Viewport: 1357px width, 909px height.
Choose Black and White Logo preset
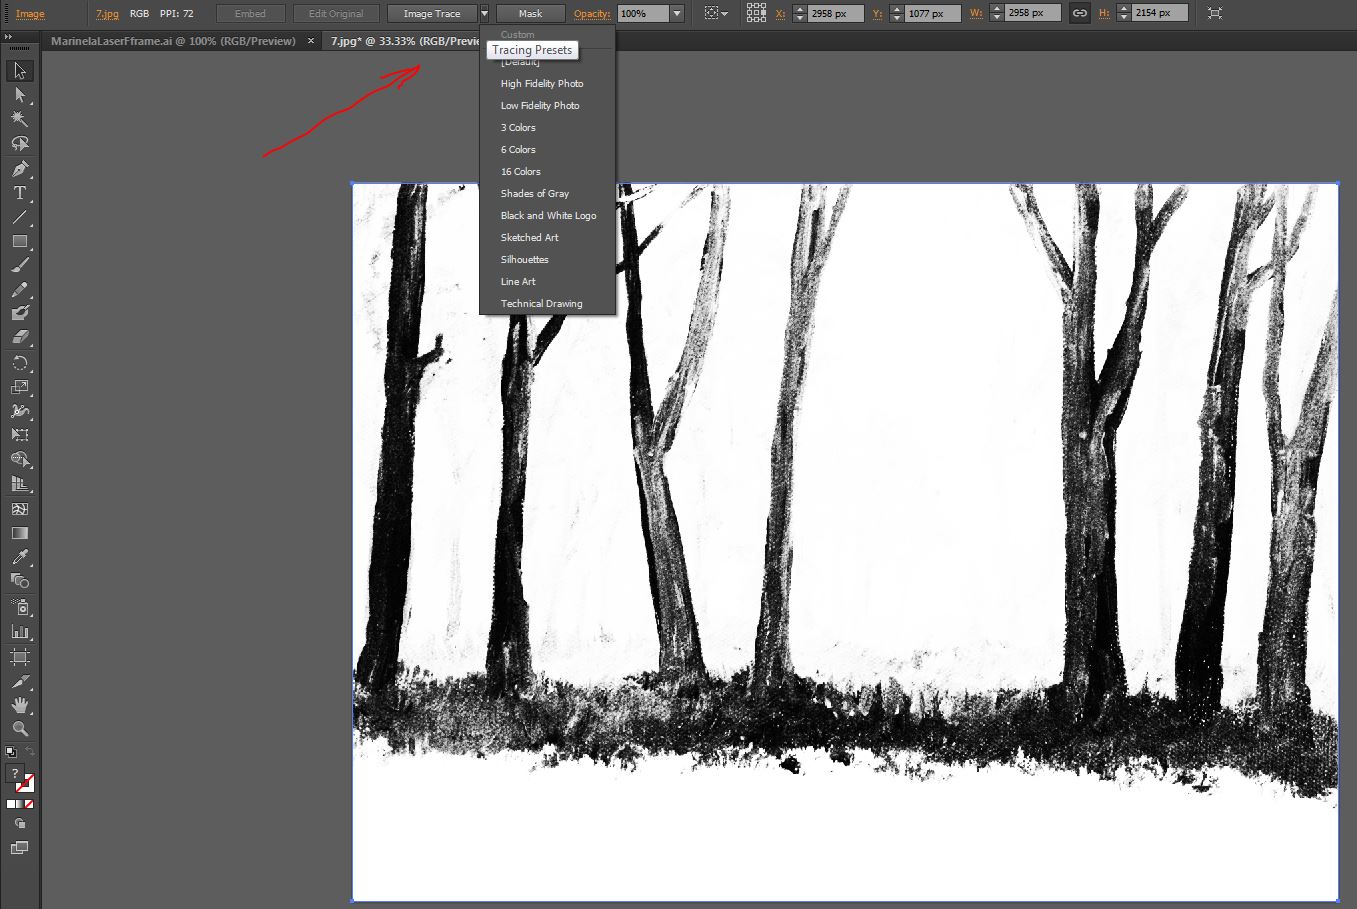[547, 216]
